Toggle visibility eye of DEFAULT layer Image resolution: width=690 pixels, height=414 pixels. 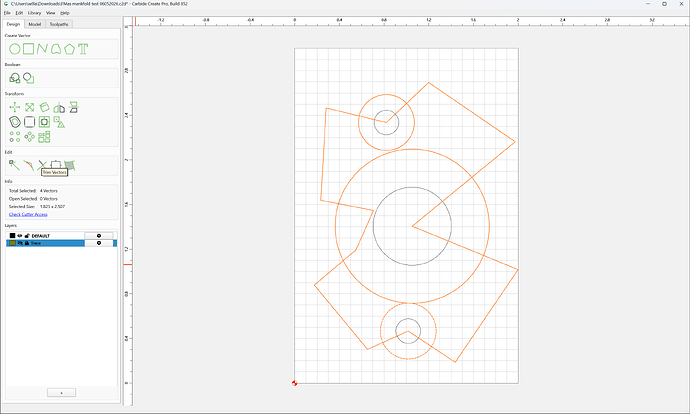(x=20, y=236)
